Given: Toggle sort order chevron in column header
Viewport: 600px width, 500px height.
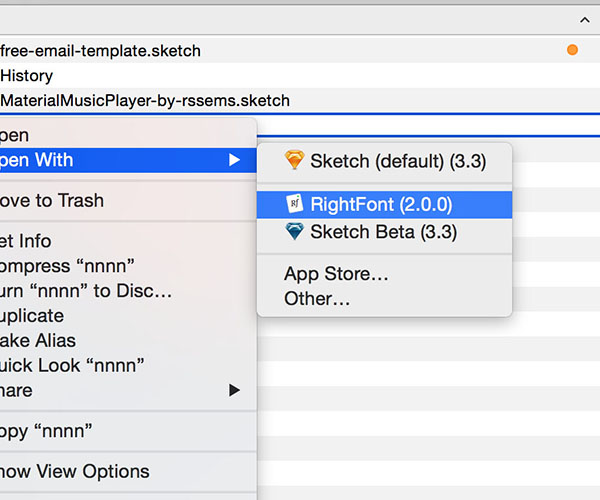Looking at the screenshot, I should coord(585,20).
